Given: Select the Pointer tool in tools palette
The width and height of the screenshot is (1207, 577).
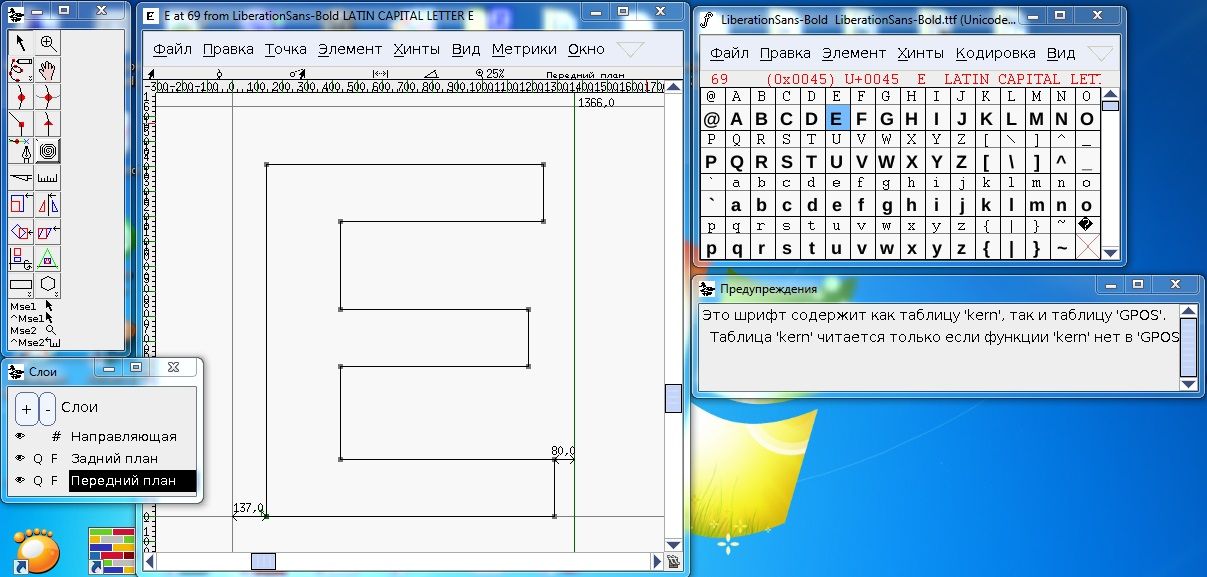Looking at the screenshot, I should pyautogui.click(x=21, y=42).
